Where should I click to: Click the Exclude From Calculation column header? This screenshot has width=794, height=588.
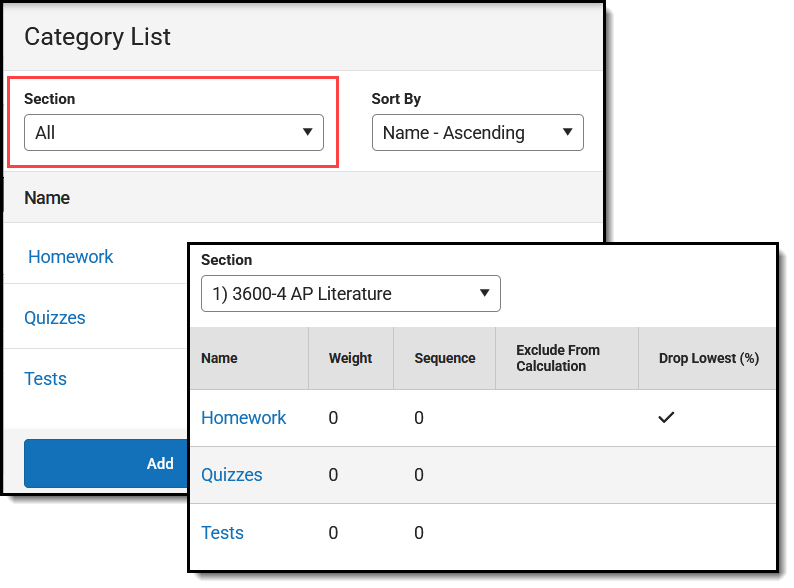[x=558, y=358]
